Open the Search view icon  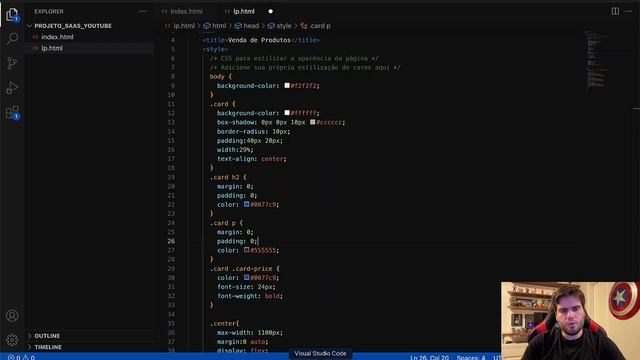(x=12, y=39)
